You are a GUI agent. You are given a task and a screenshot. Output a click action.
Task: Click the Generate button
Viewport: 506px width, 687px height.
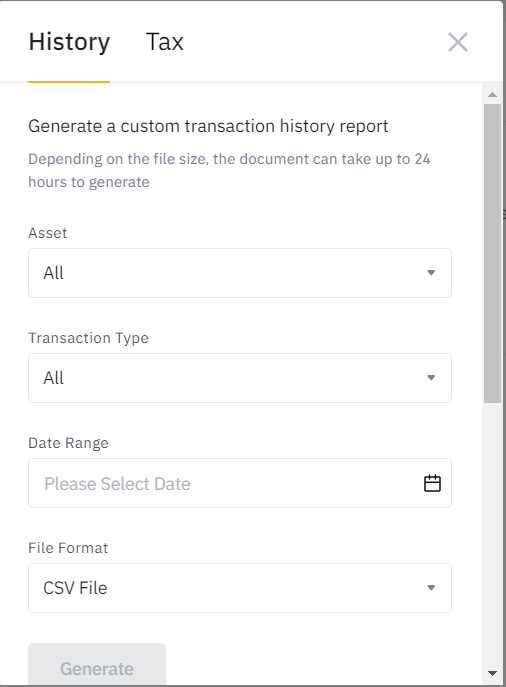97,664
